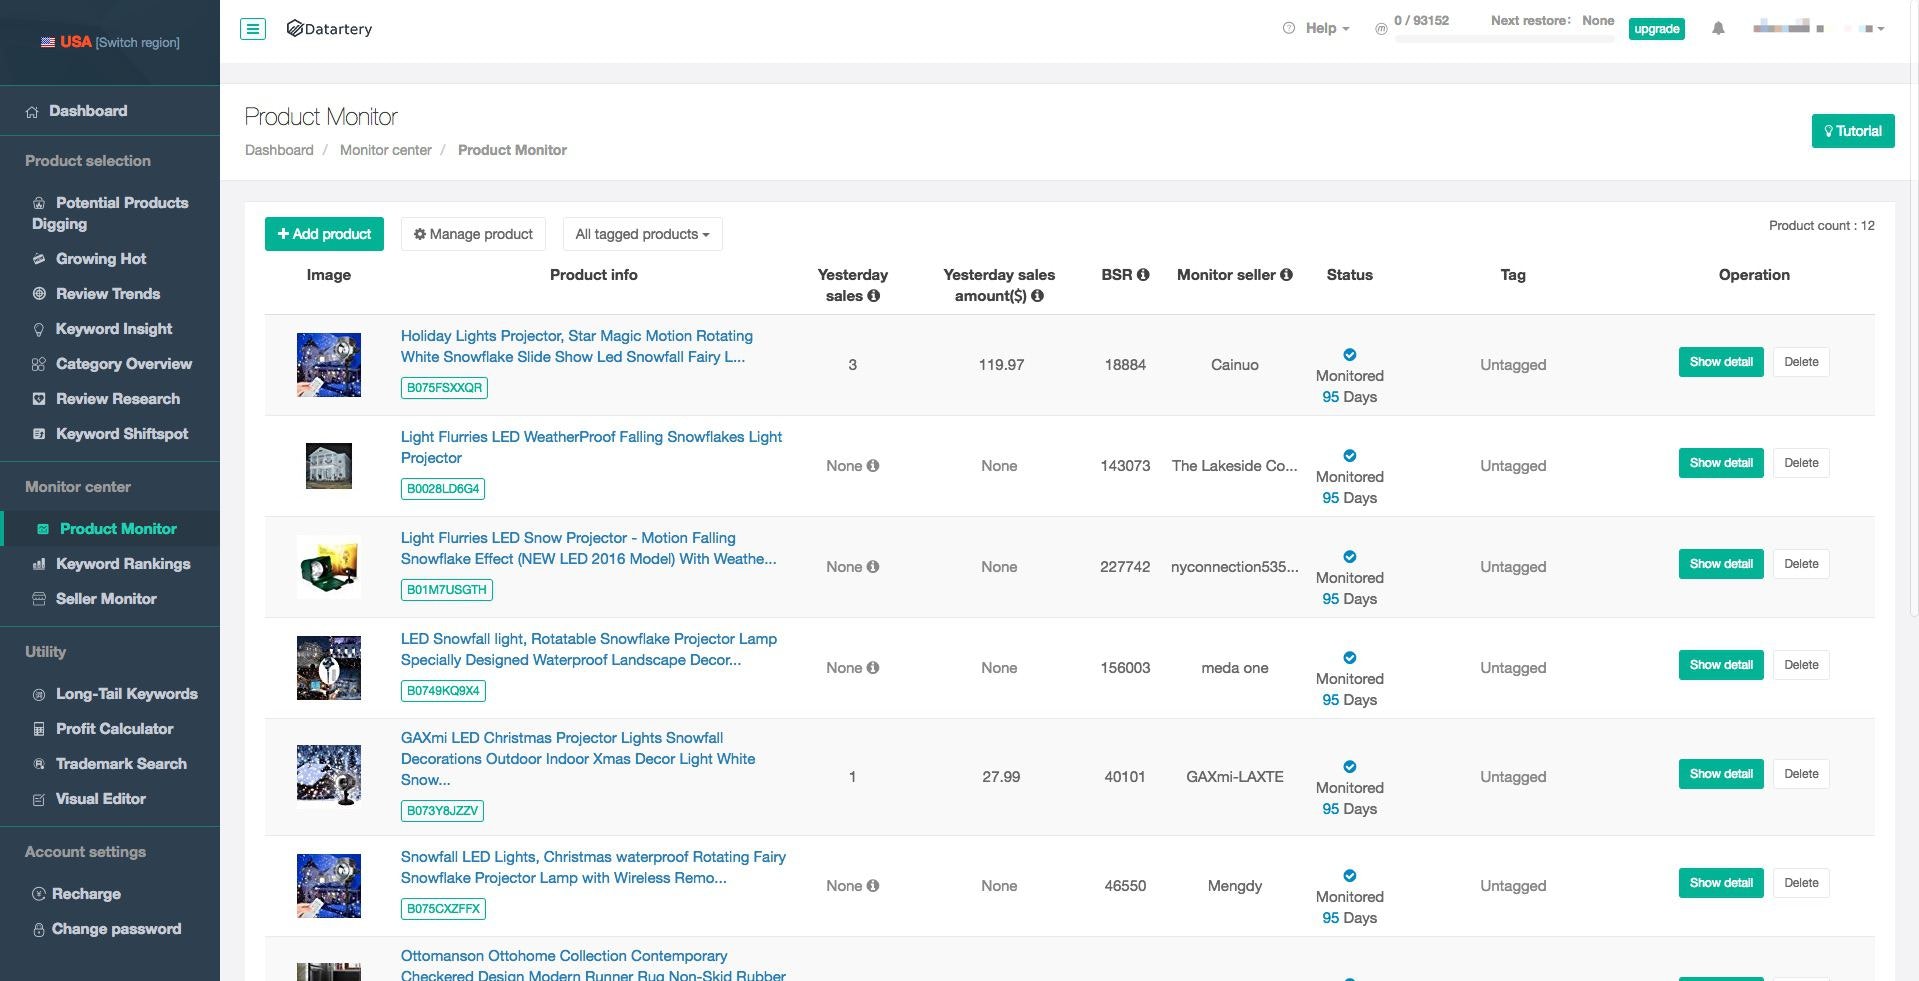Click monitored check icon in Cainuo row
1919x981 pixels.
(1350, 355)
